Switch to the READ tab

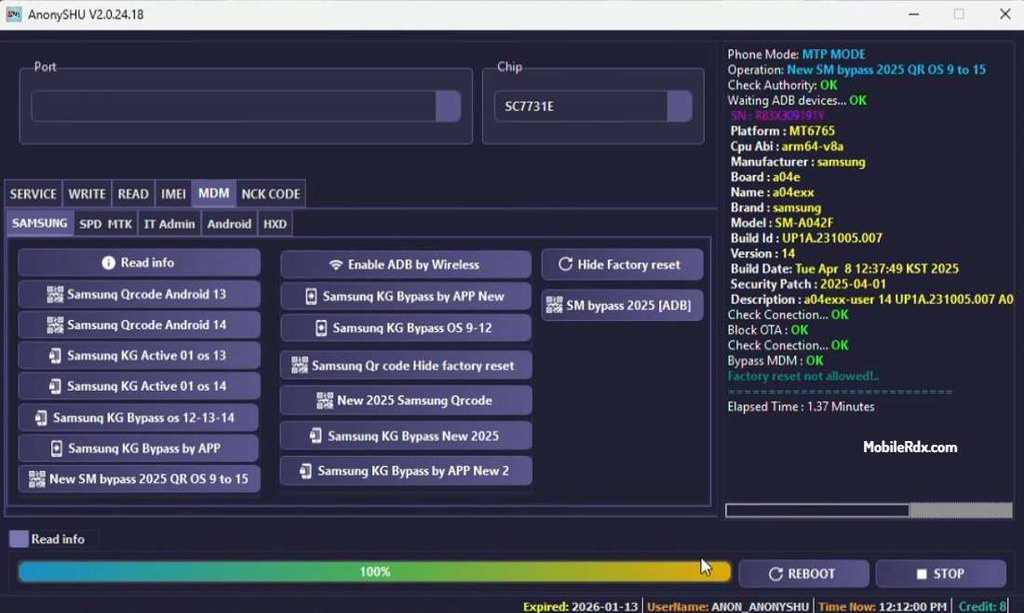click(x=133, y=194)
